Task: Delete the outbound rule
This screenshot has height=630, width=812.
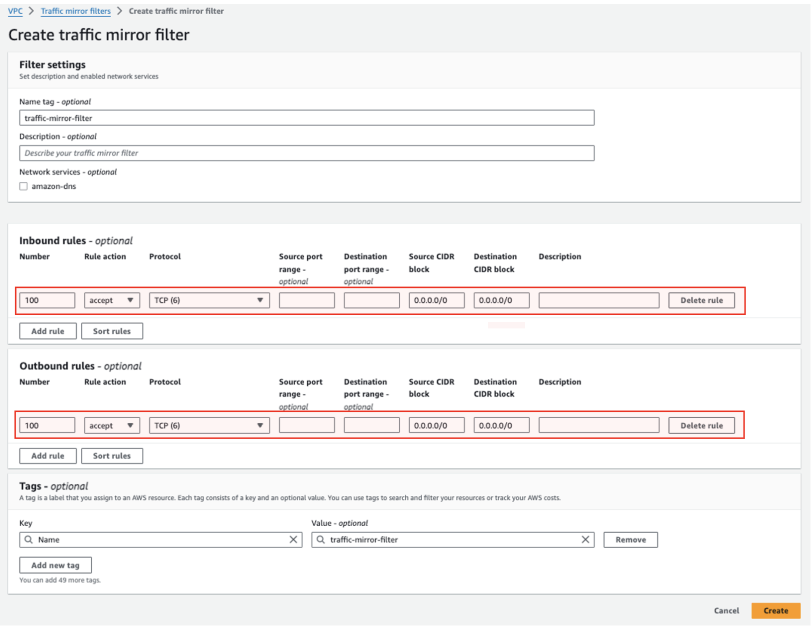Action: tap(701, 425)
